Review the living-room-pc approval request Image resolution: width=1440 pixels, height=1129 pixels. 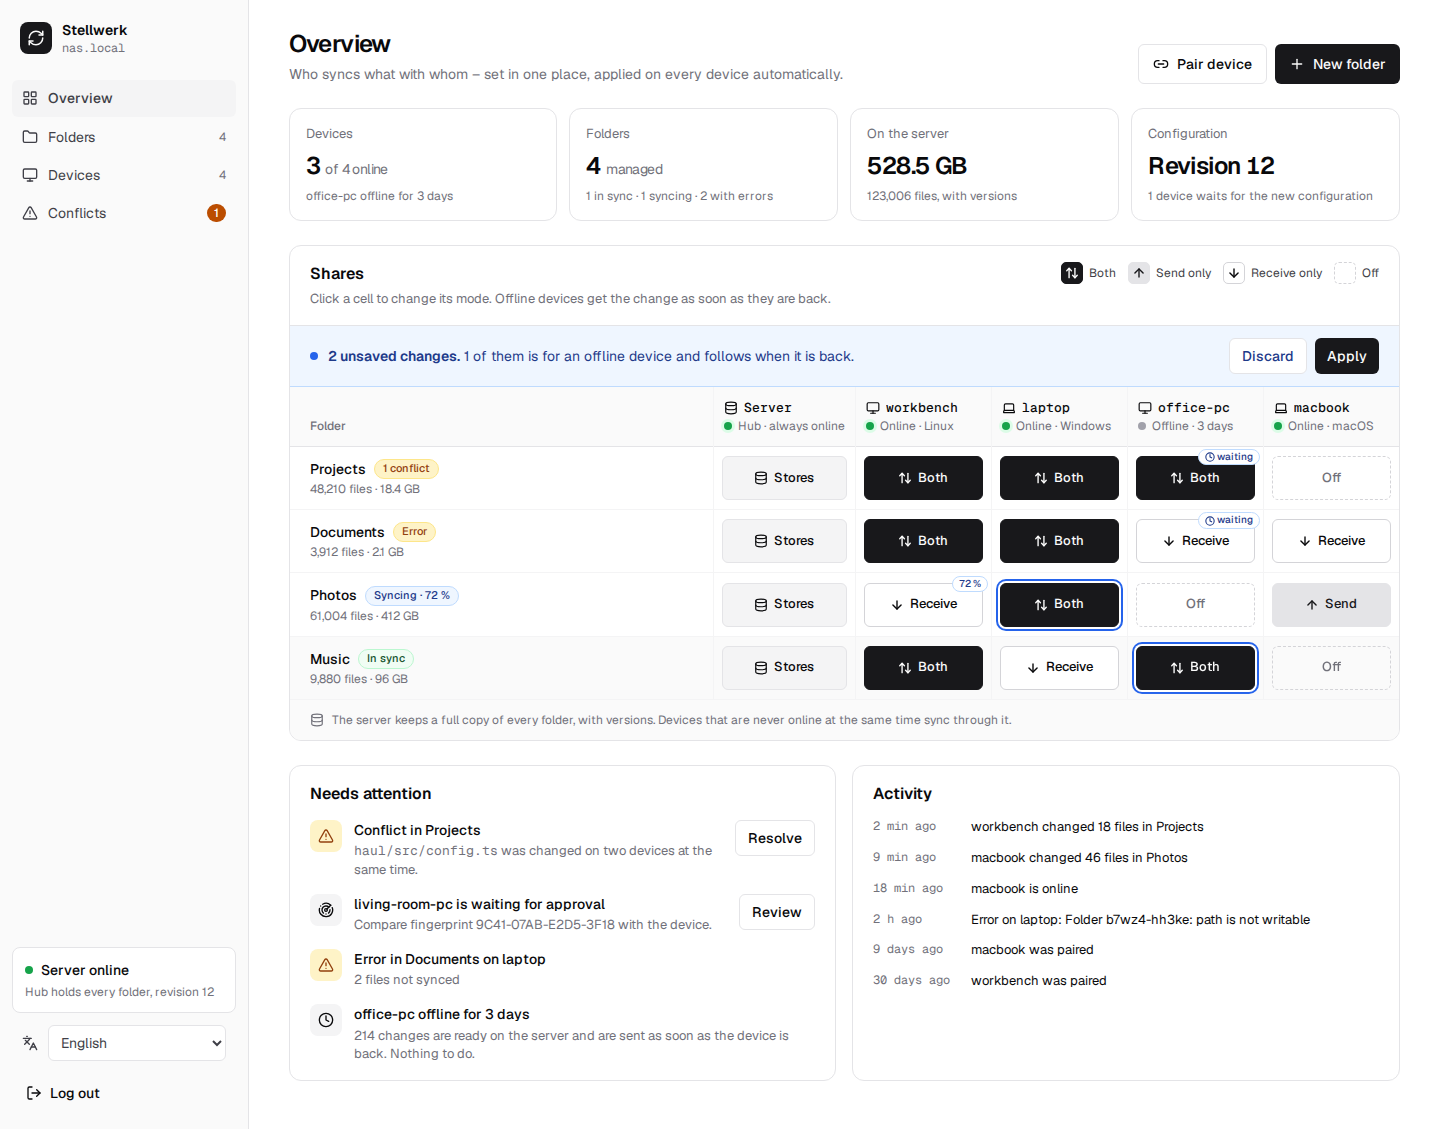pyautogui.click(x=777, y=912)
